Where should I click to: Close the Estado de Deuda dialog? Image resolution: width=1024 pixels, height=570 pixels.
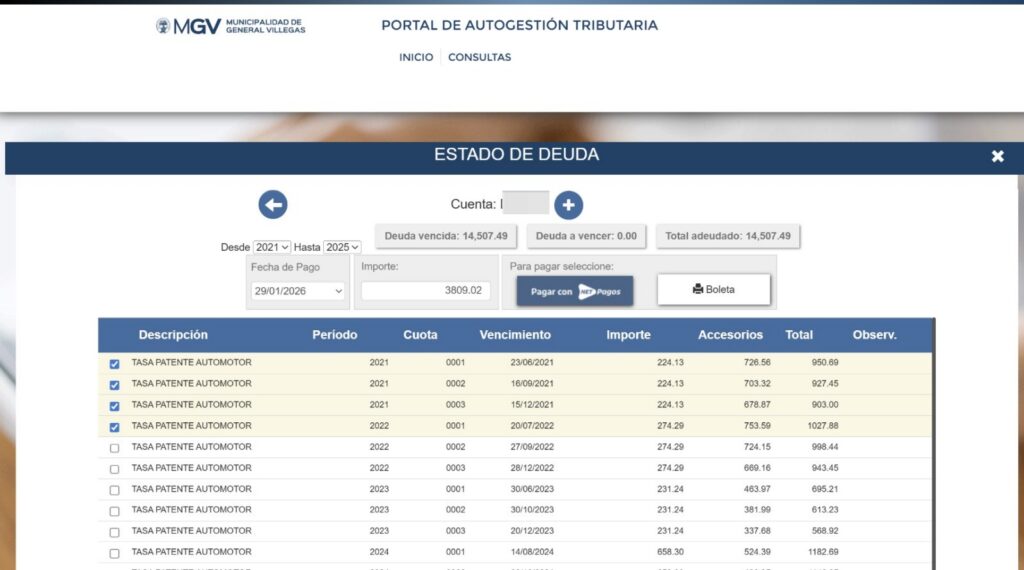[997, 156]
